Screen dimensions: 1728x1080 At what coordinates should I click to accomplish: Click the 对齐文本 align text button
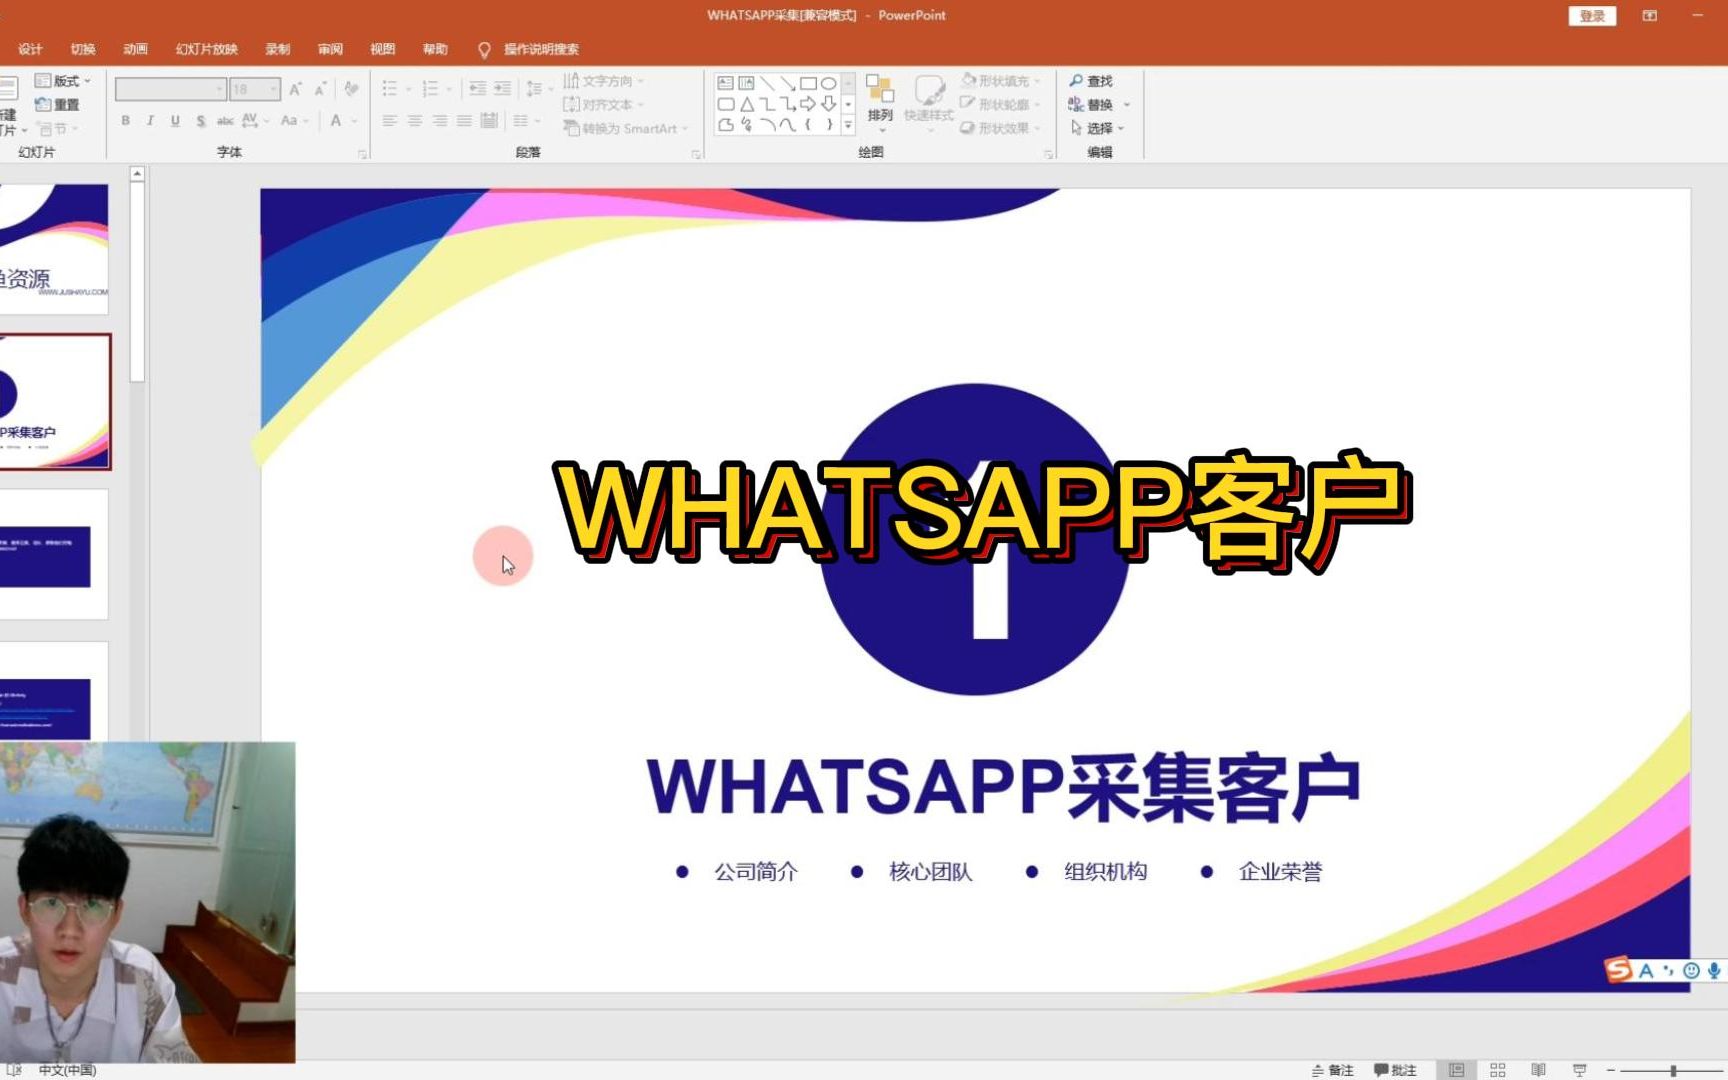603,104
